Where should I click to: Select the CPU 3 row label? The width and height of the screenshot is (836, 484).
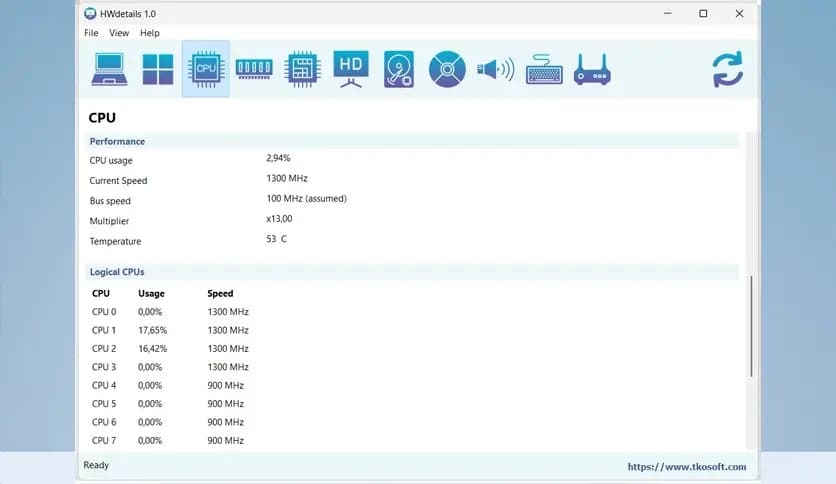pyautogui.click(x=104, y=367)
